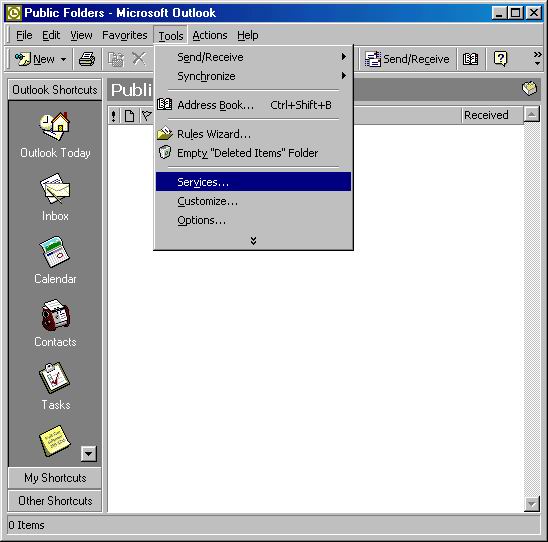The width and height of the screenshot is (548, 542).
Task: Open the Actions menu
Action: 210,35
